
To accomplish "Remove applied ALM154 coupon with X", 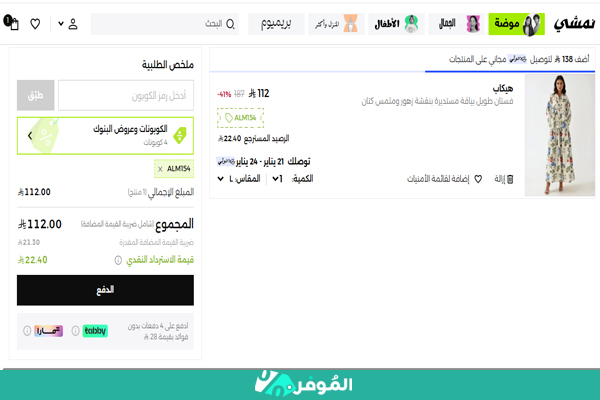I will coord(160,169).
